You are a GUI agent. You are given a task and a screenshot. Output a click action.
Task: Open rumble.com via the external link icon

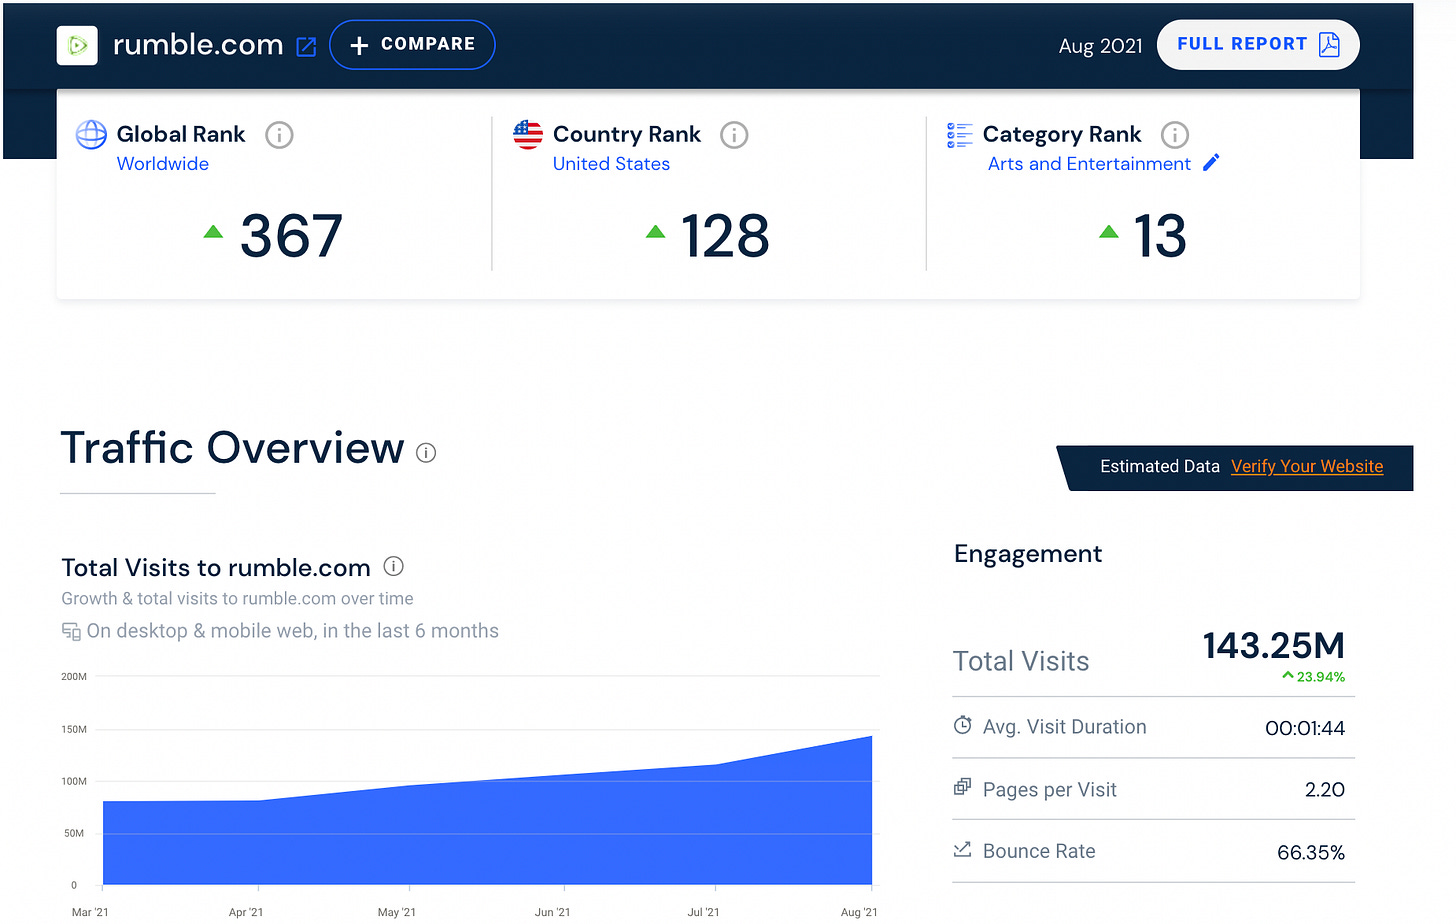307,47
